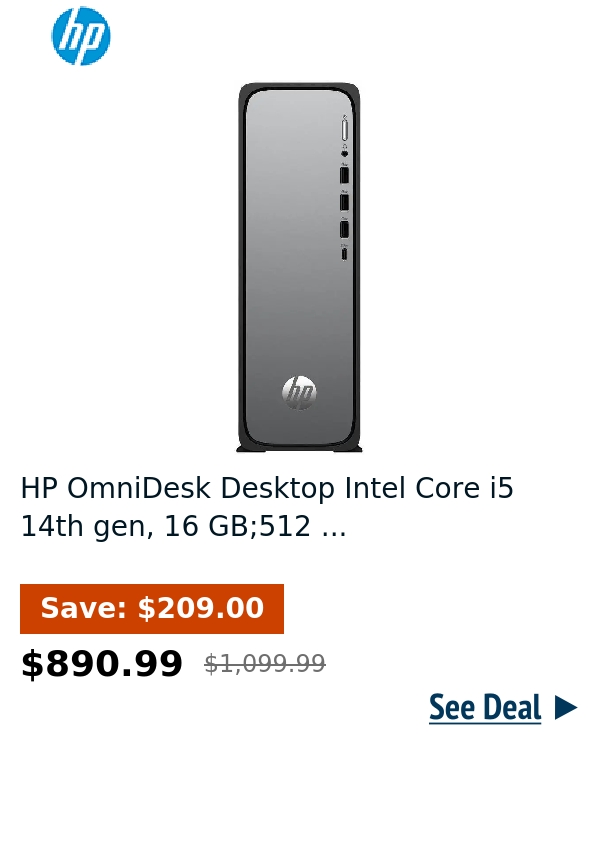Screen dimensions: 600x863
Task: Click the tower's base stand
Action: click(298, 447)
